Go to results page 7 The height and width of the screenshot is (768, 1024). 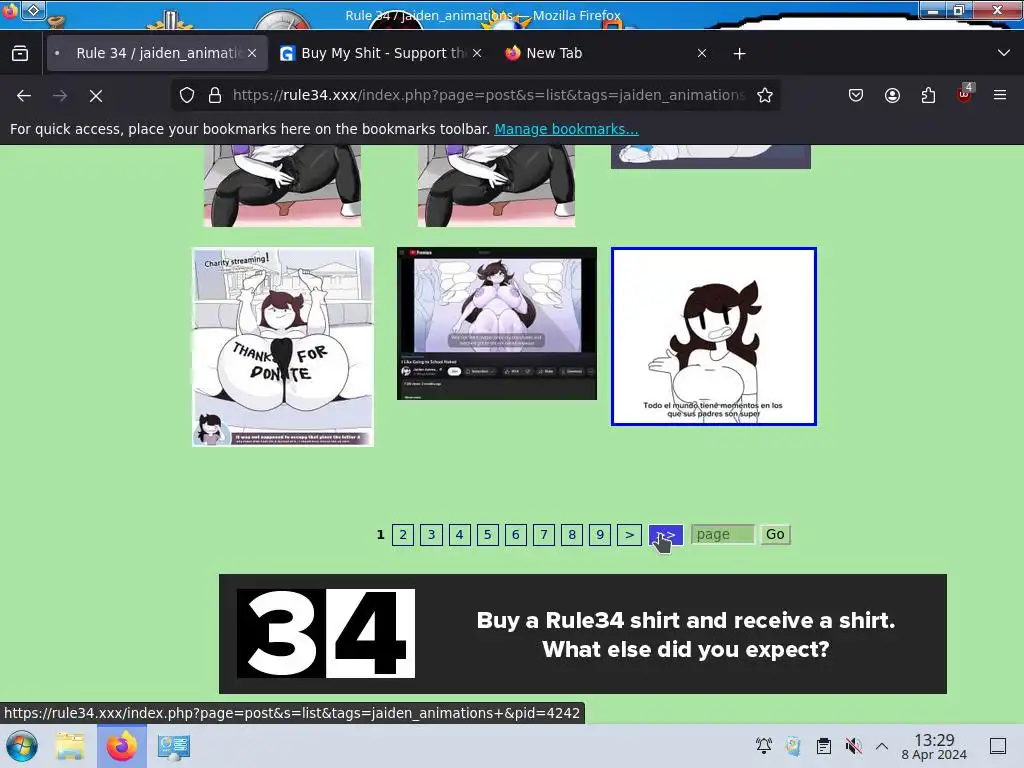pyautogui.click(x=543, y=535)
